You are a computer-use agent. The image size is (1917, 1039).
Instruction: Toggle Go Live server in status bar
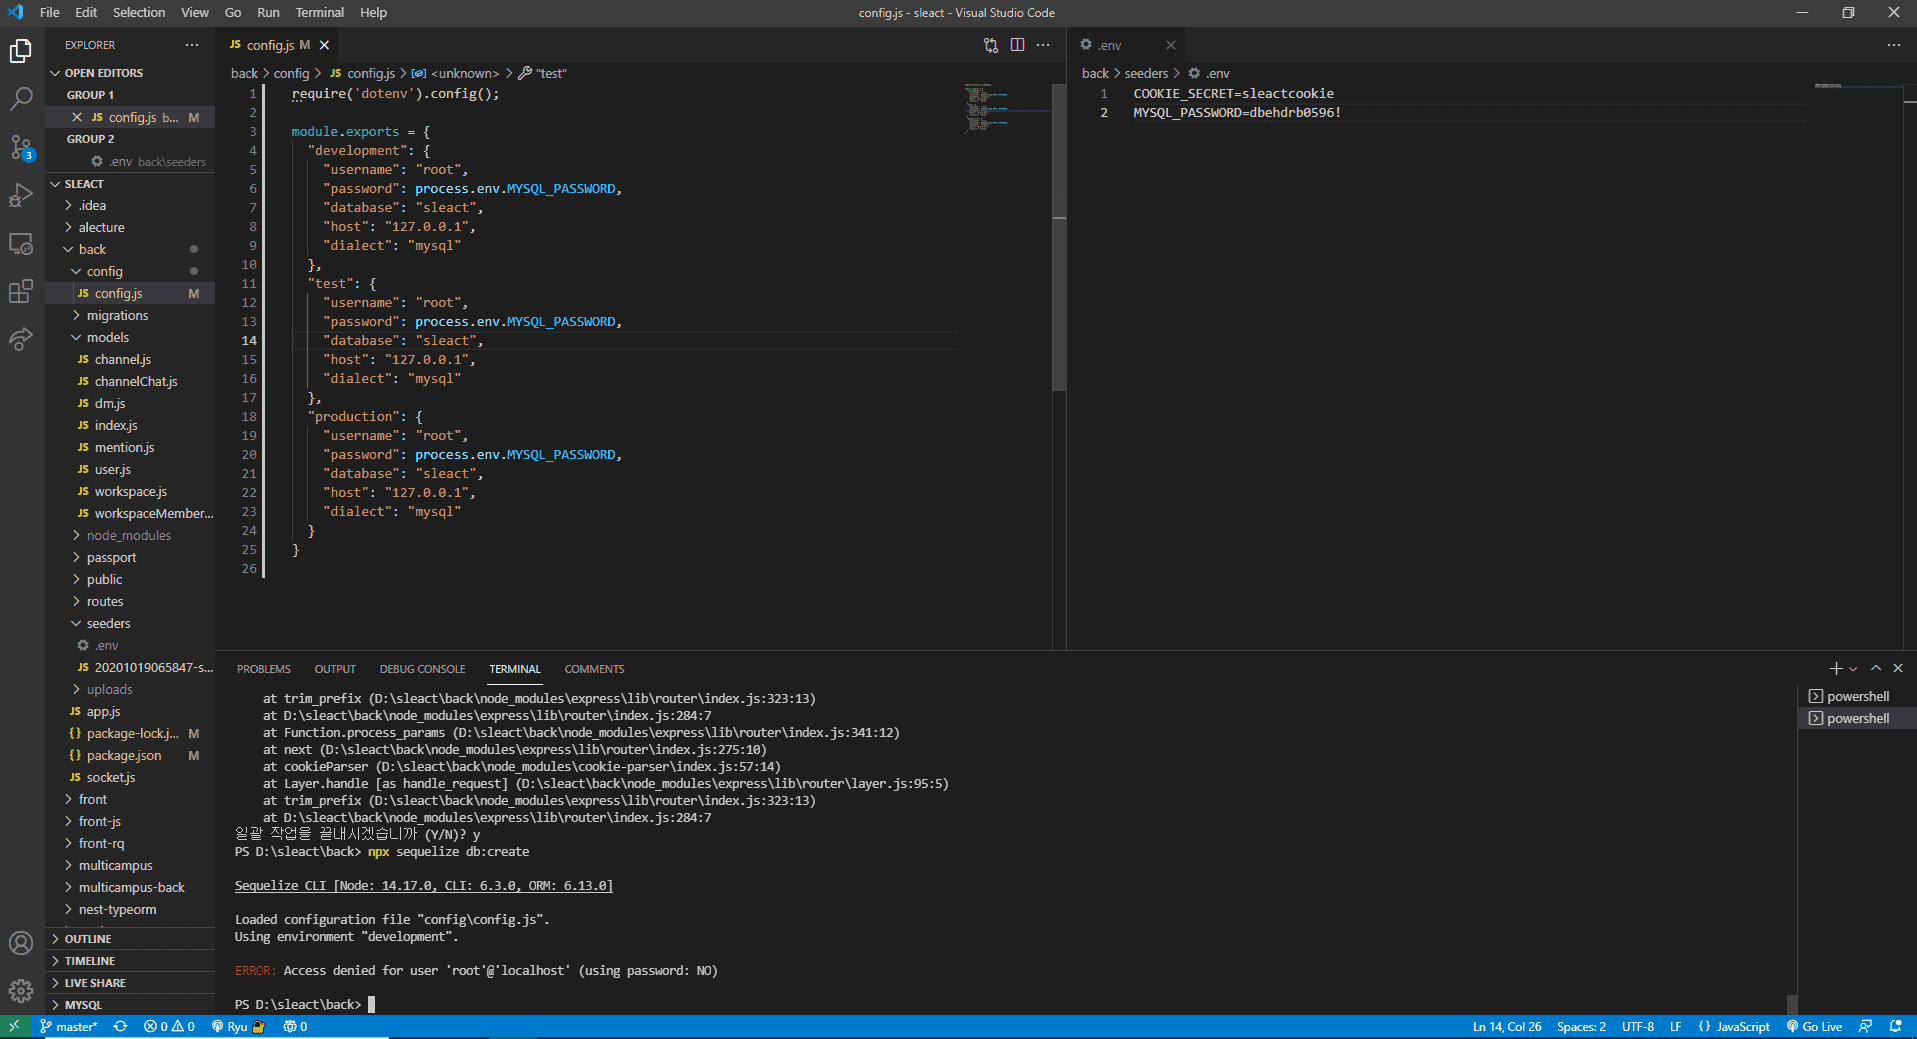(x=1814, y=1027)
